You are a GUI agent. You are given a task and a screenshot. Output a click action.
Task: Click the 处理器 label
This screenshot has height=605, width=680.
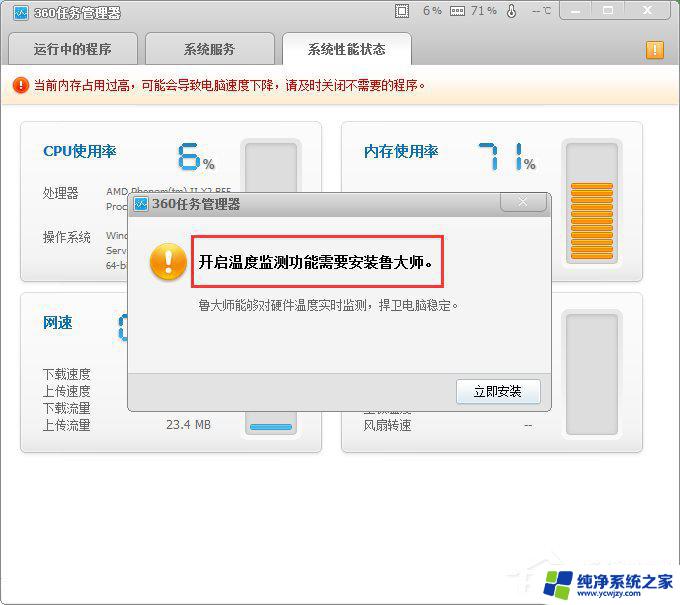click(61, 193)
